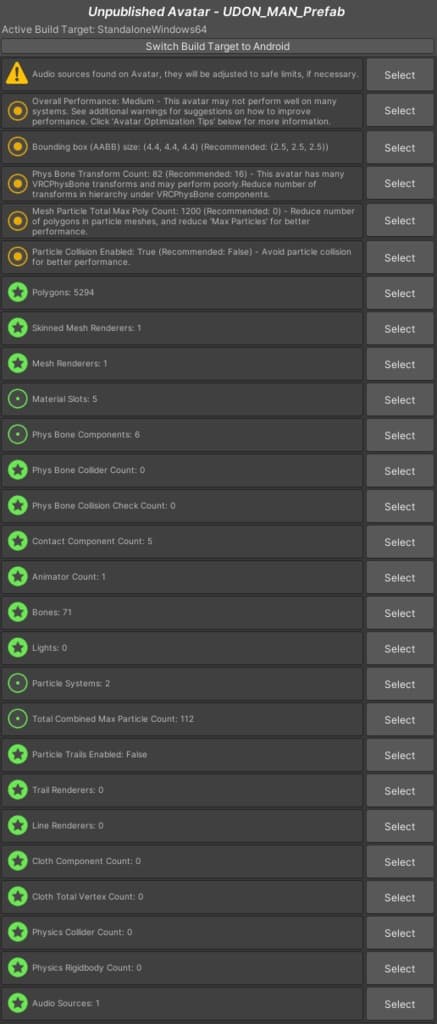
Task: Click the Lights: 0 message row
Action: click(182, 648)
